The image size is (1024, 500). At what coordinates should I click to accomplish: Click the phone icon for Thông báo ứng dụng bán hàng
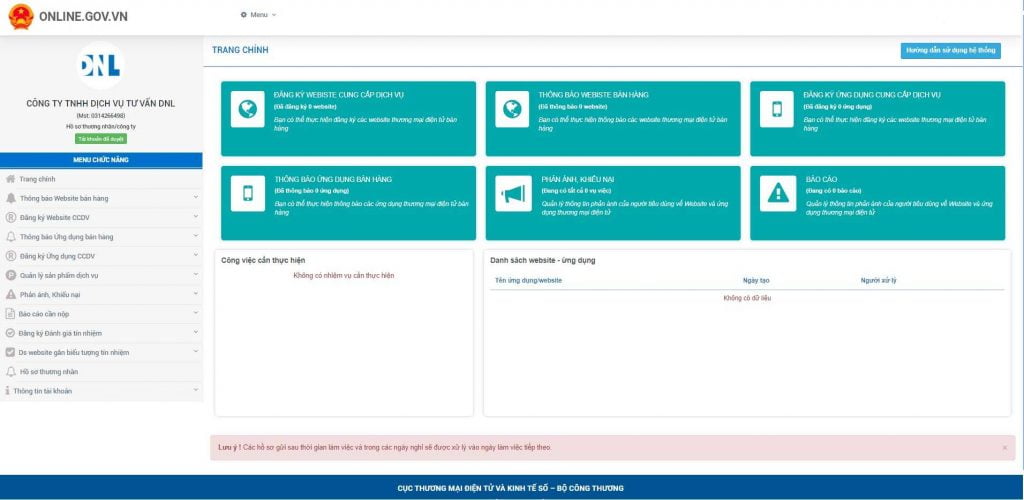pyautogui.click(x=248, y=193)
